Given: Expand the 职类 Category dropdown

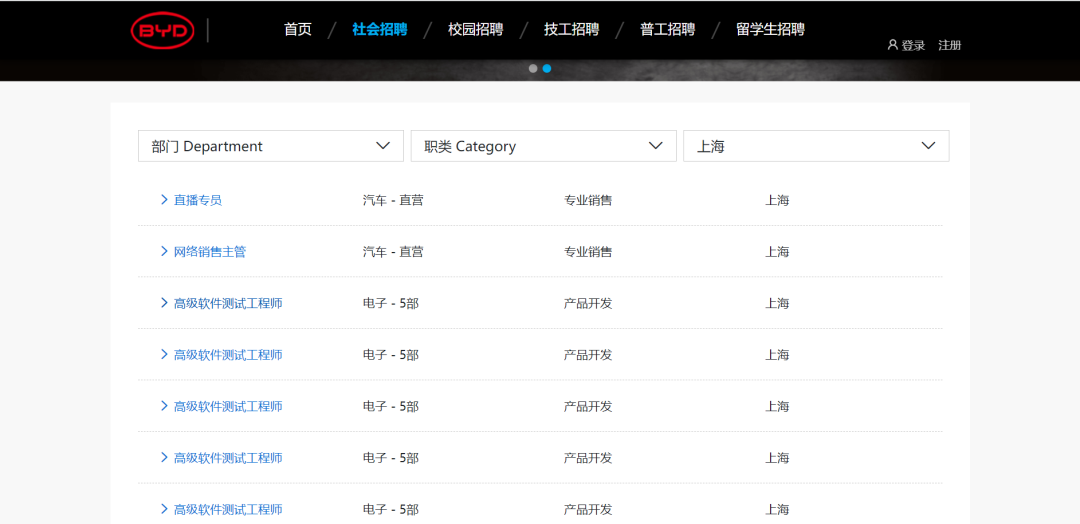Looking at the screenshot, I should tap(543, 146).
